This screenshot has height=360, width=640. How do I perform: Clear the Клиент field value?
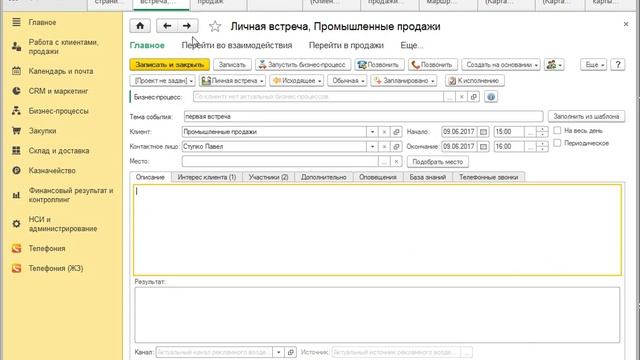tap(384, 132)
